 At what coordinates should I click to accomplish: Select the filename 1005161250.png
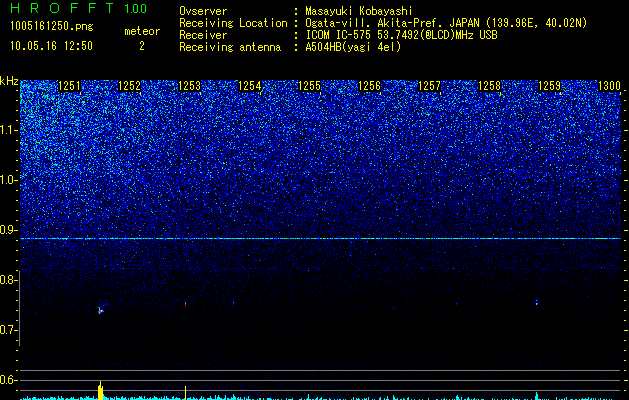tap(52, 26)
